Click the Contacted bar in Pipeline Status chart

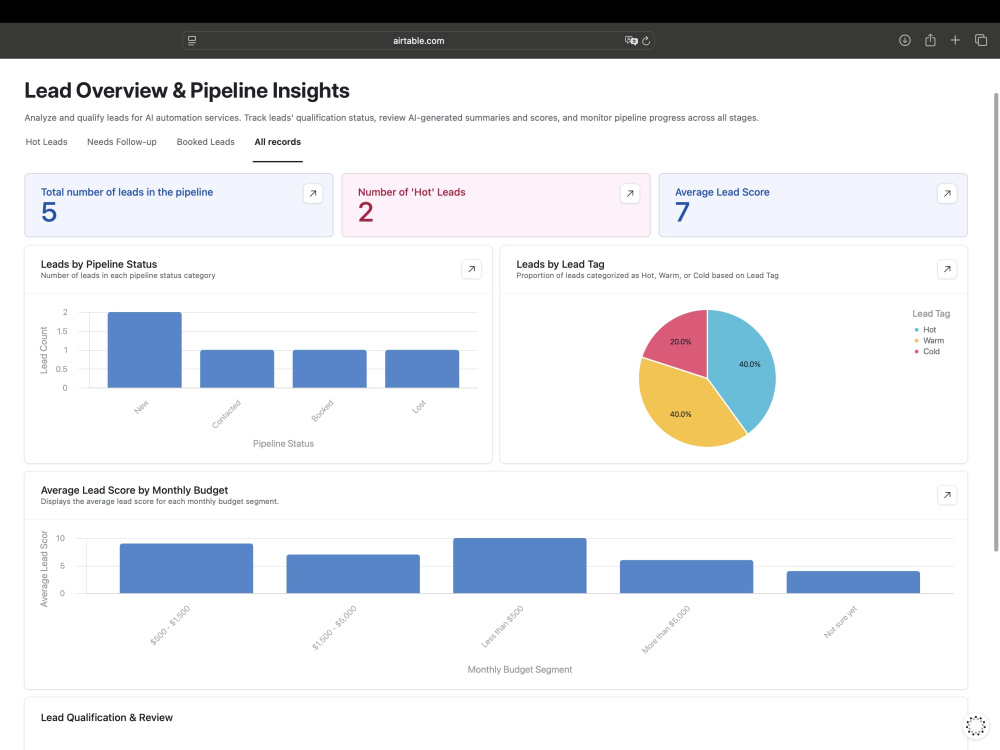[x=237, y=369]
